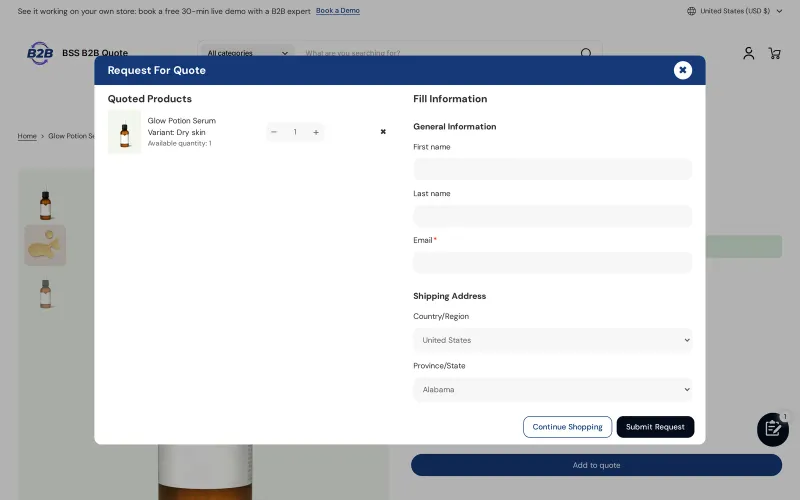The width and height of the screenshot is (800, 500).
Task: Click the Glow Potion Serum product thumbnail
Action: (124, 132)
